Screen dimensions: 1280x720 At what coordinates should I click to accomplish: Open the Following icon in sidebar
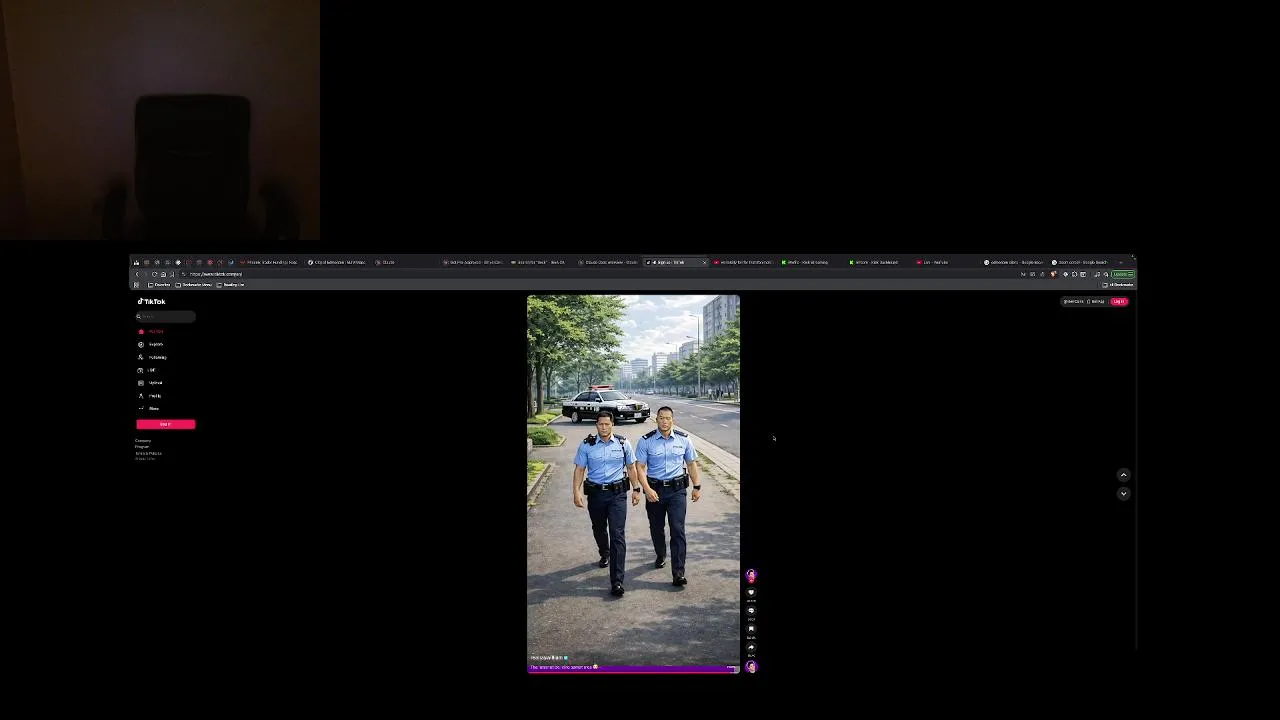(x=141, y=357)
